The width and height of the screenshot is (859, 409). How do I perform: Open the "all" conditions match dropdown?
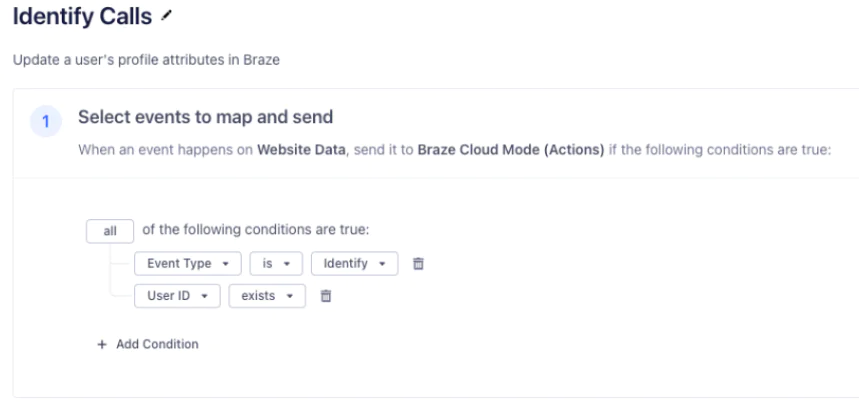[x=110, y=231]
